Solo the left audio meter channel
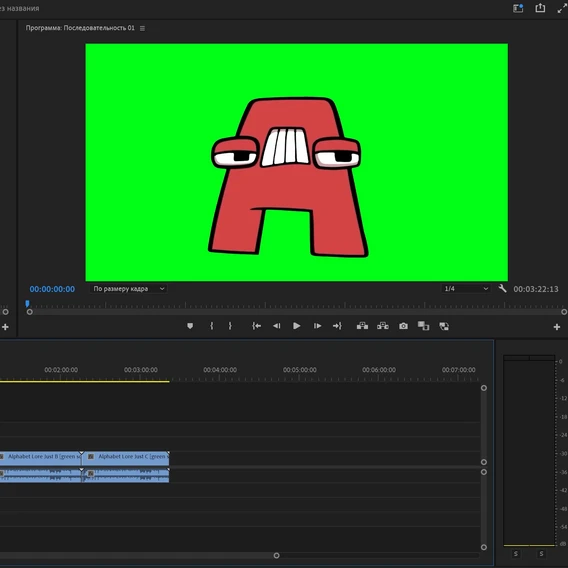568x568 pixels. point(516,554)
